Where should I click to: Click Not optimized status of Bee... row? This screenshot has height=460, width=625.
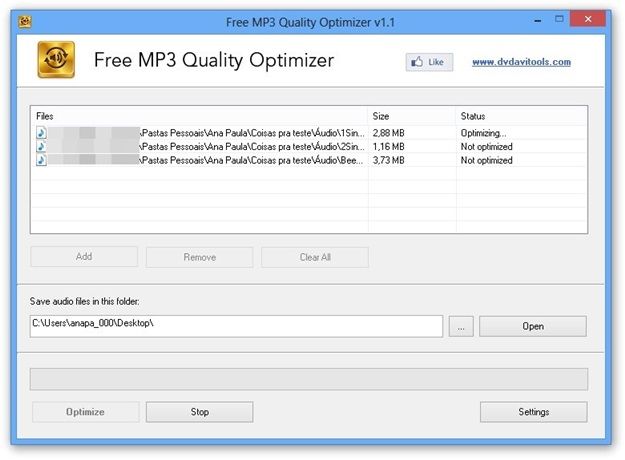click(487, 160)
